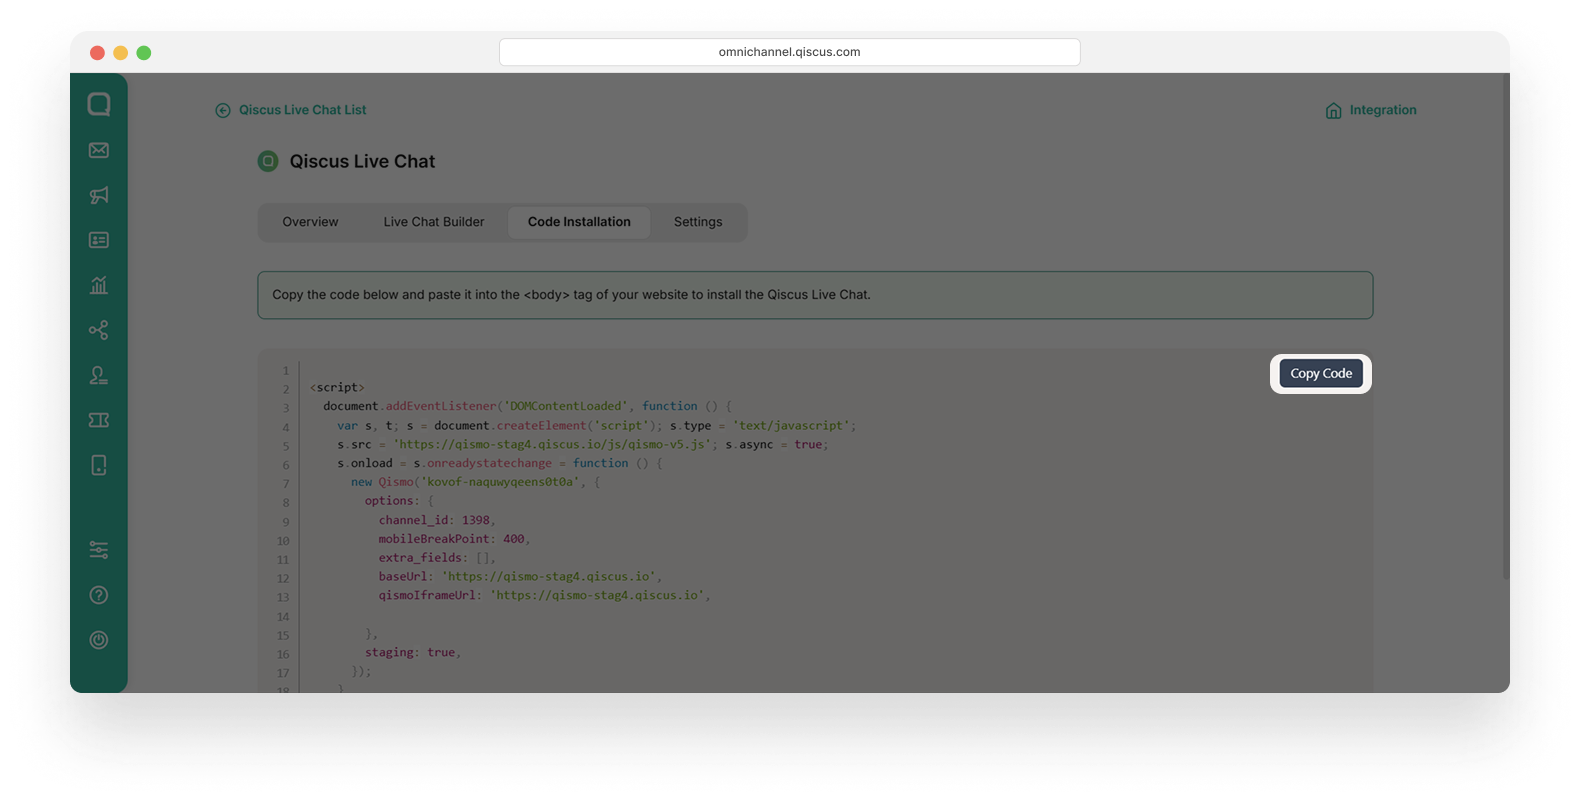This screenshot has height=802, width=1580.
Task: Click the home icon beside Integration
Action: click(1334, 110)
